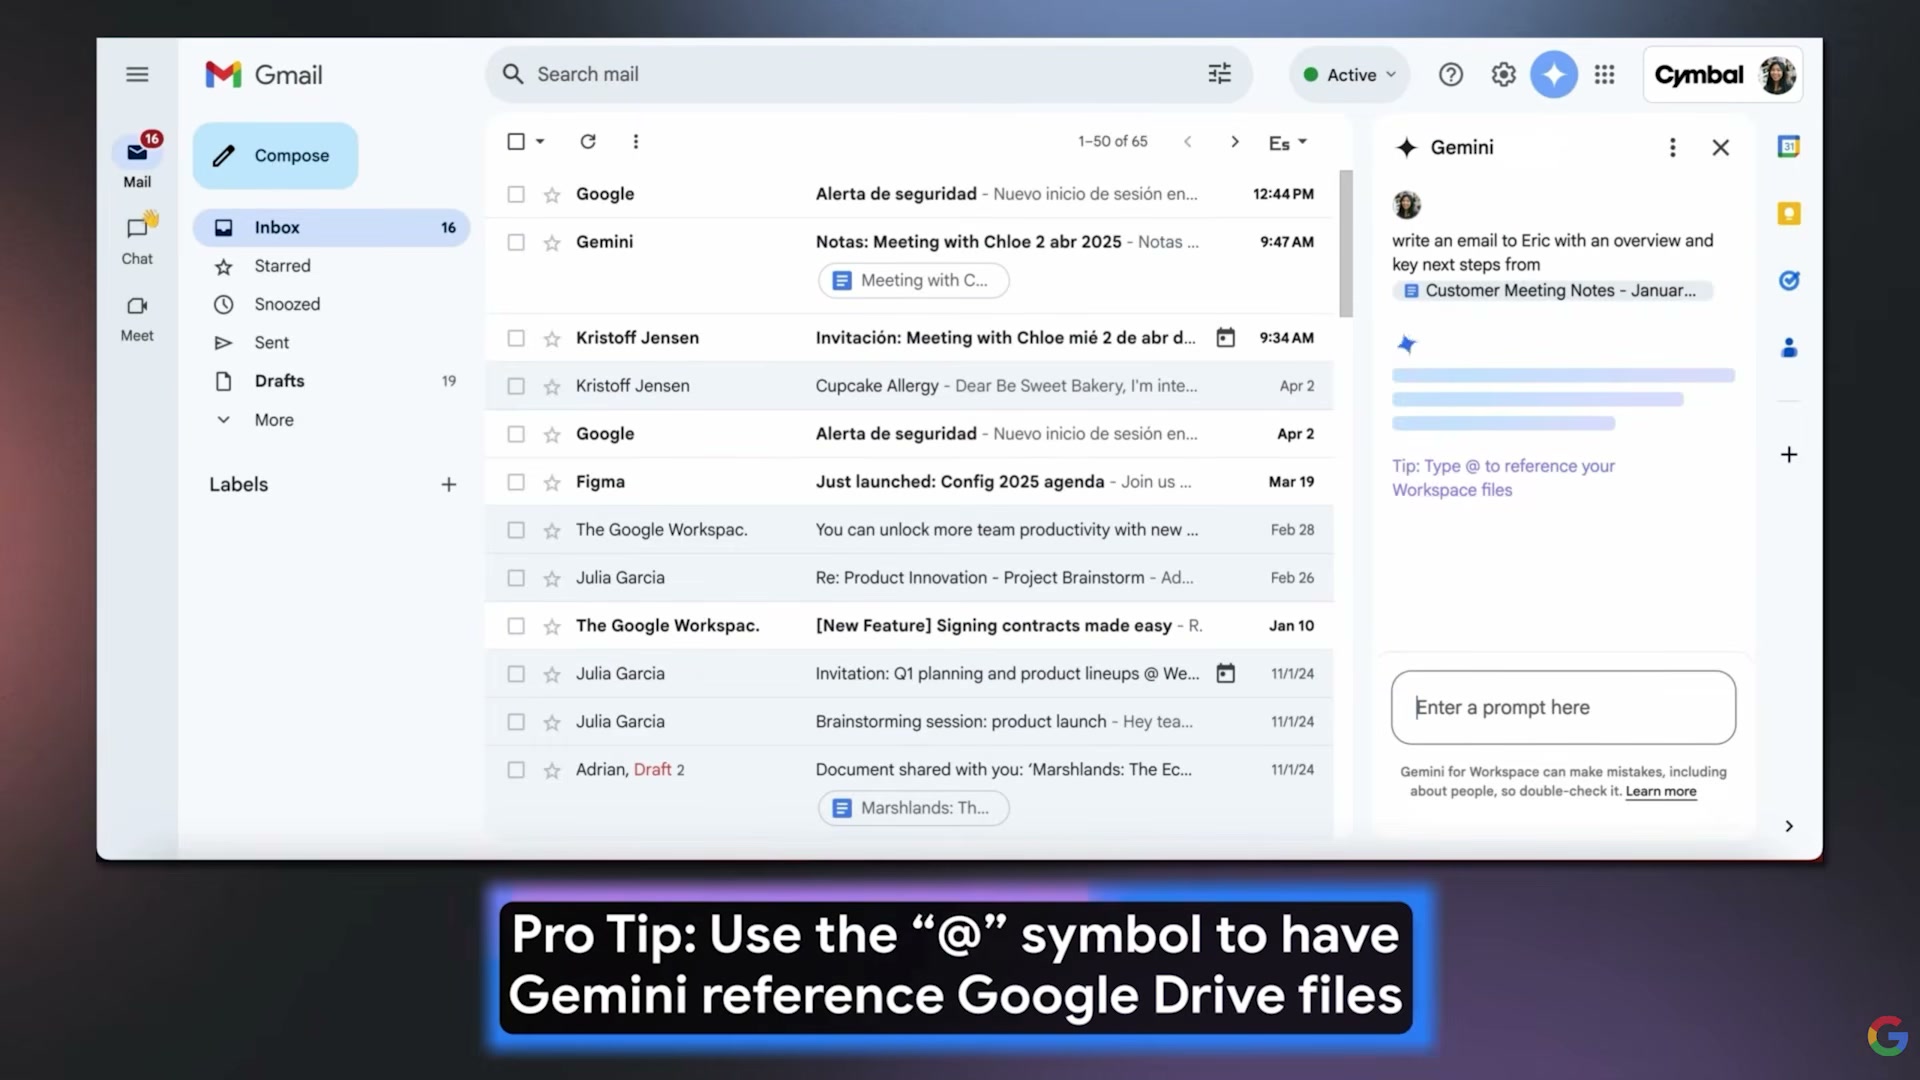Select the Figma email checkbox
Image resolution: width=1920 pixels, height=1080 pixels.
516,482
